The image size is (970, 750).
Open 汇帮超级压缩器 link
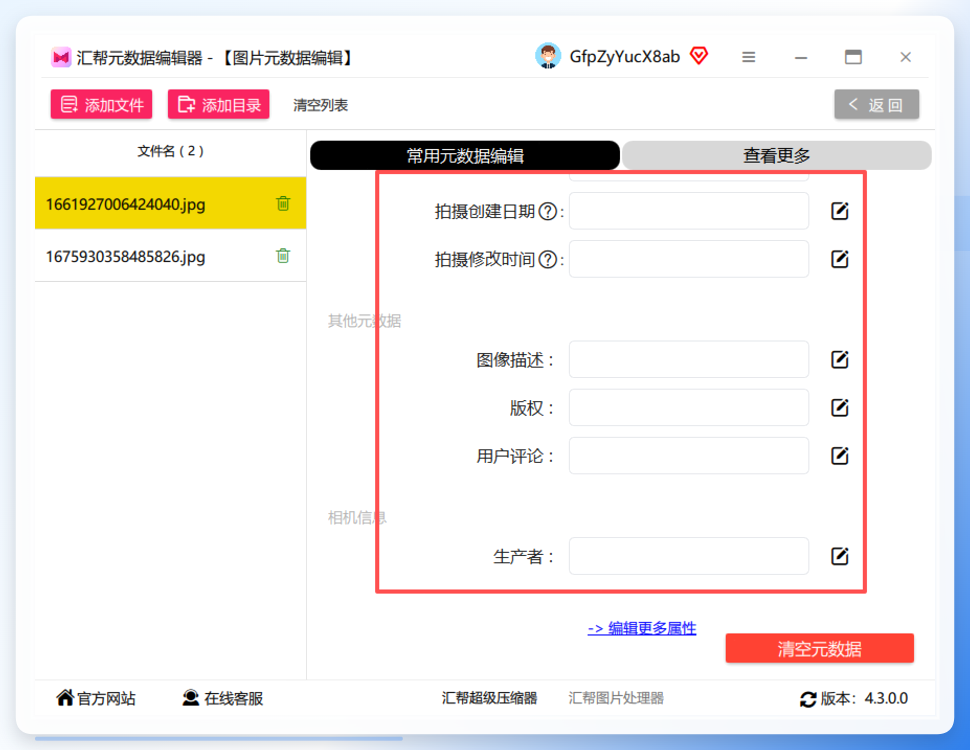click(489, 699)
